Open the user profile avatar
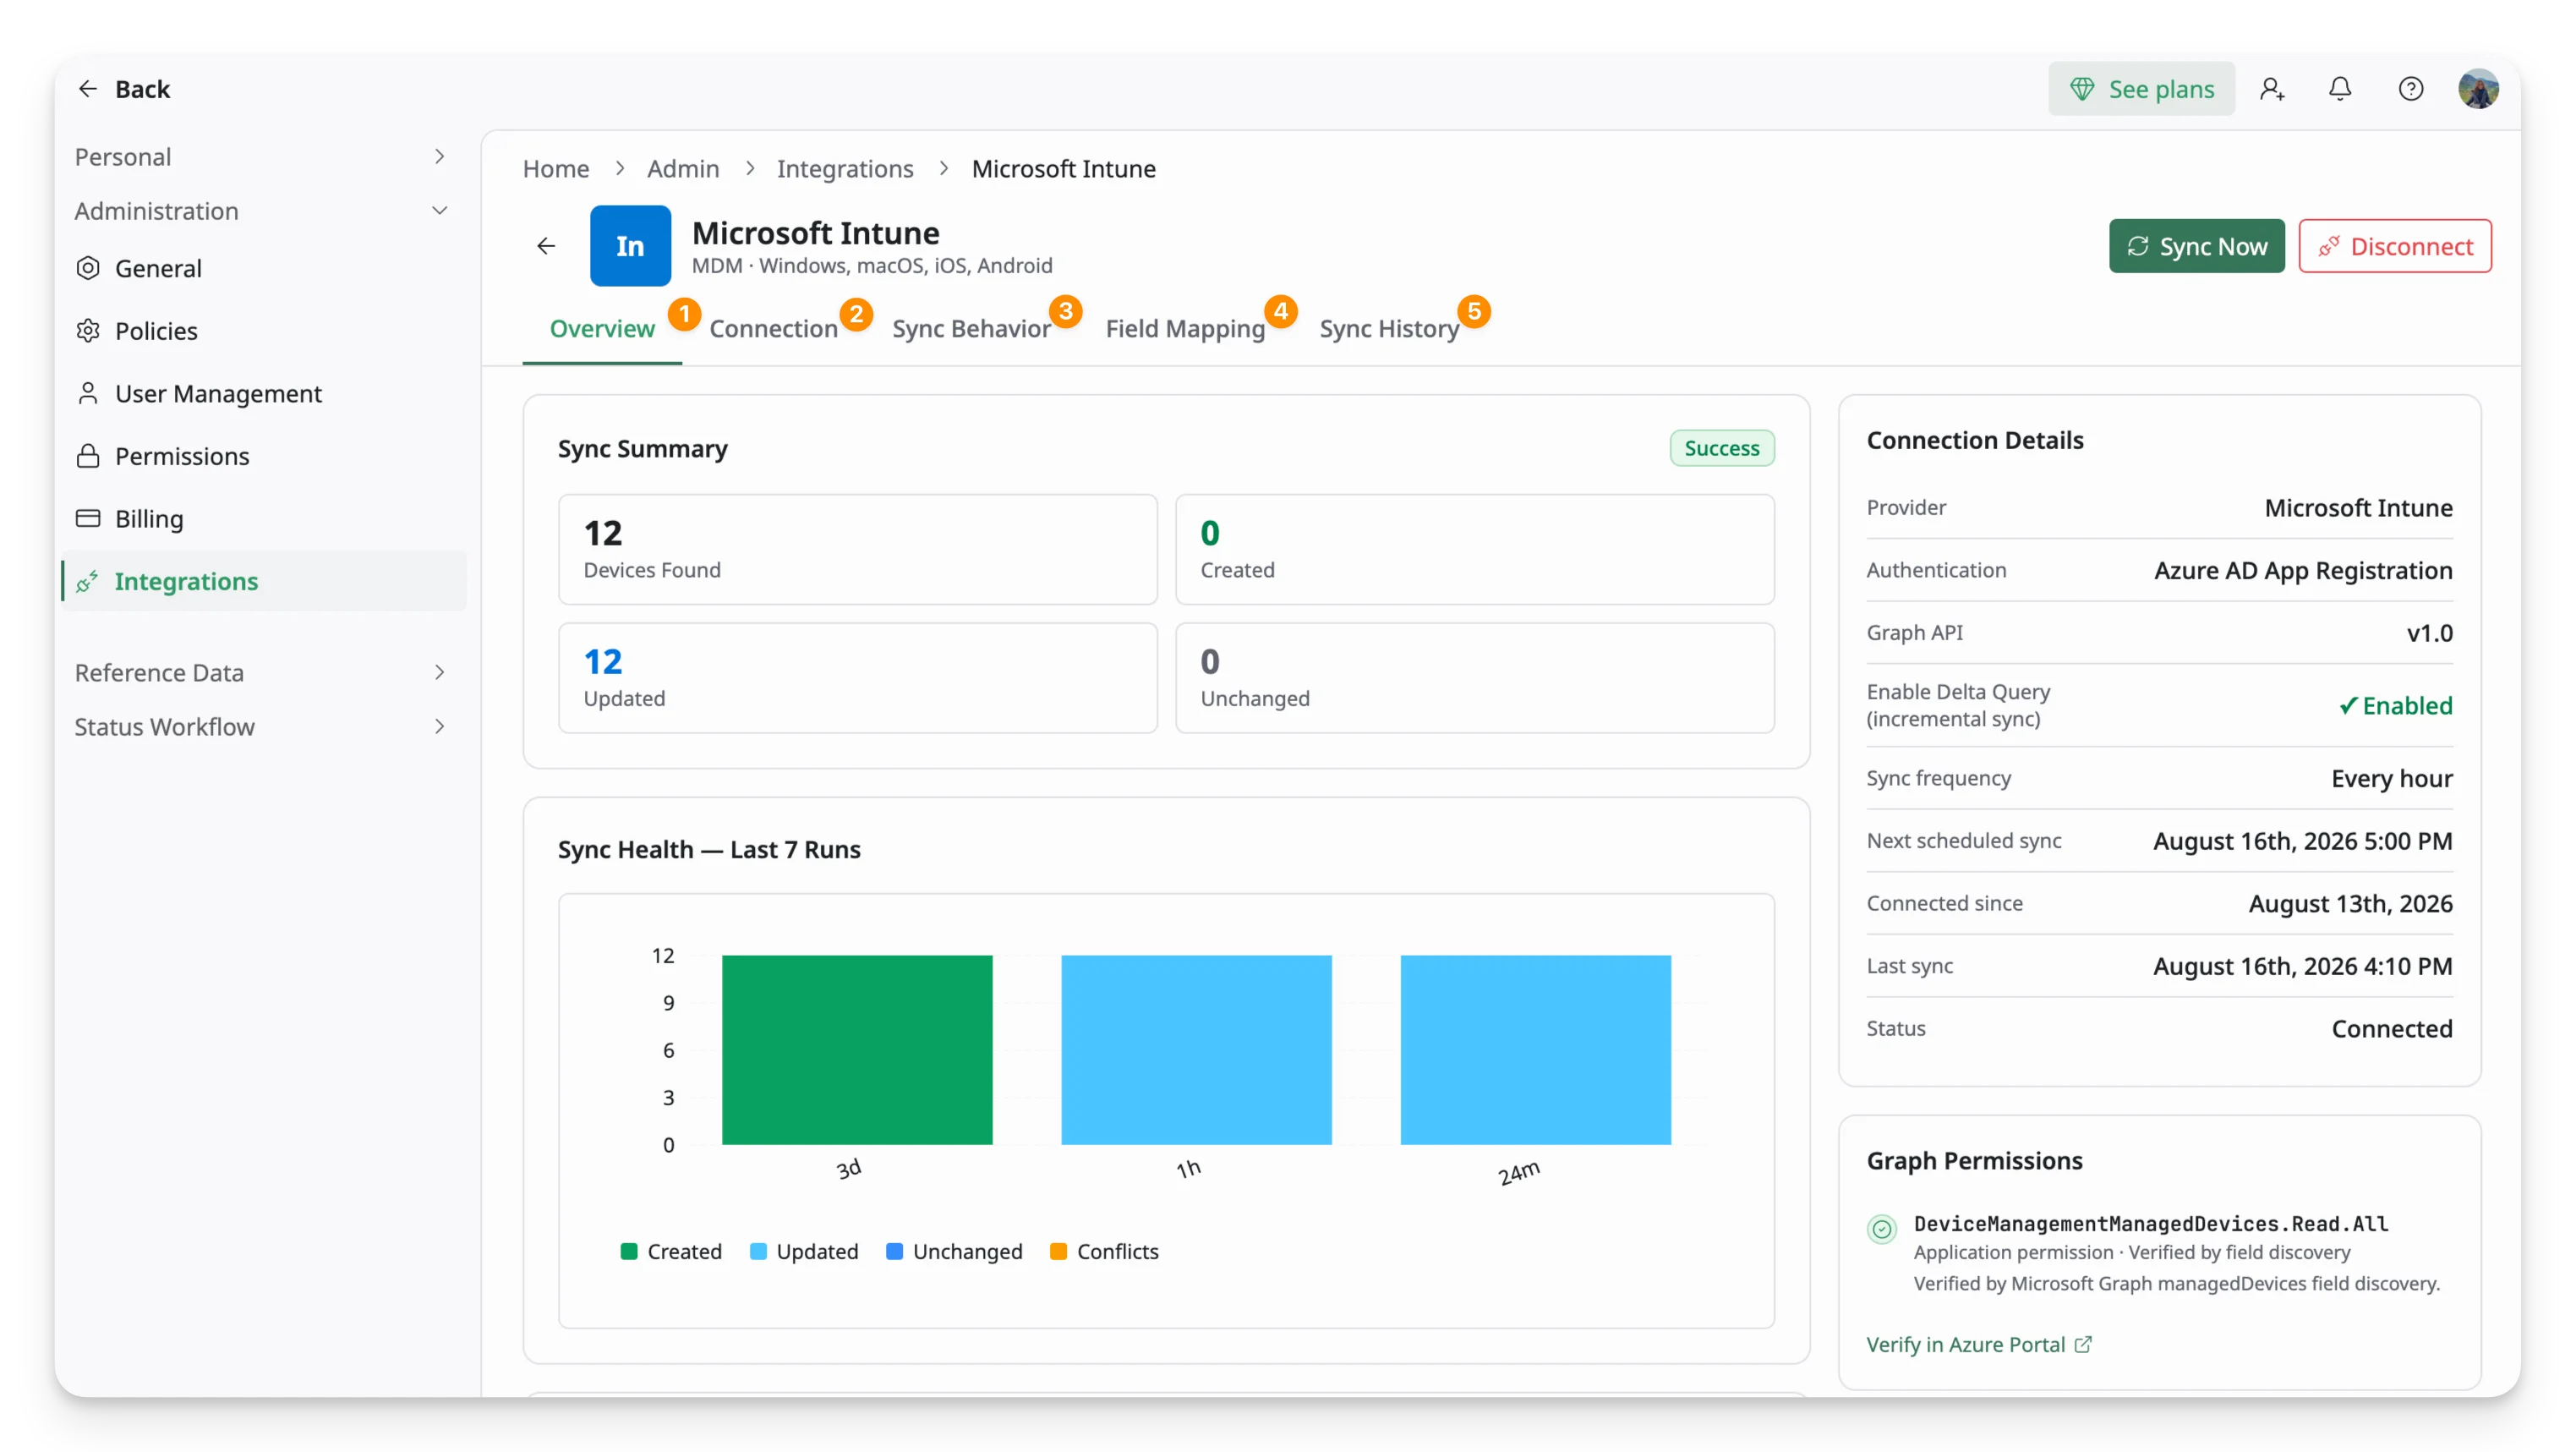Screen dimensions: 2576x1452 tap(2478, 89)
